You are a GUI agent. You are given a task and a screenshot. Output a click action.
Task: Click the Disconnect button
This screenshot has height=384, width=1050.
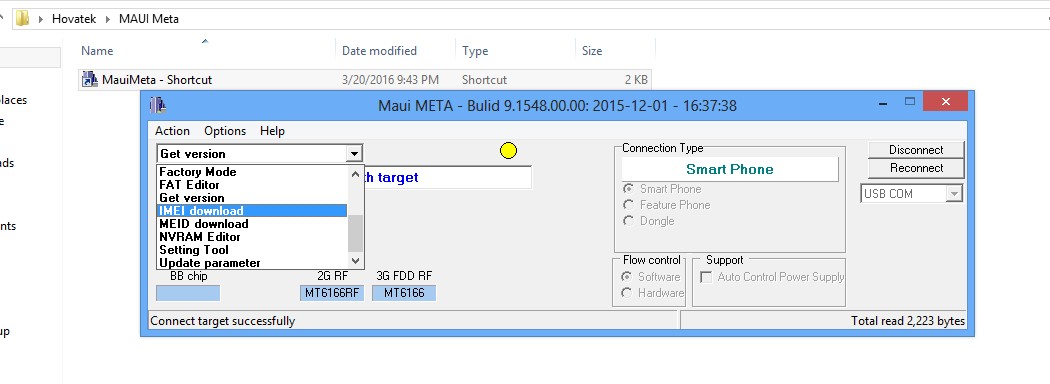(916, 149)
